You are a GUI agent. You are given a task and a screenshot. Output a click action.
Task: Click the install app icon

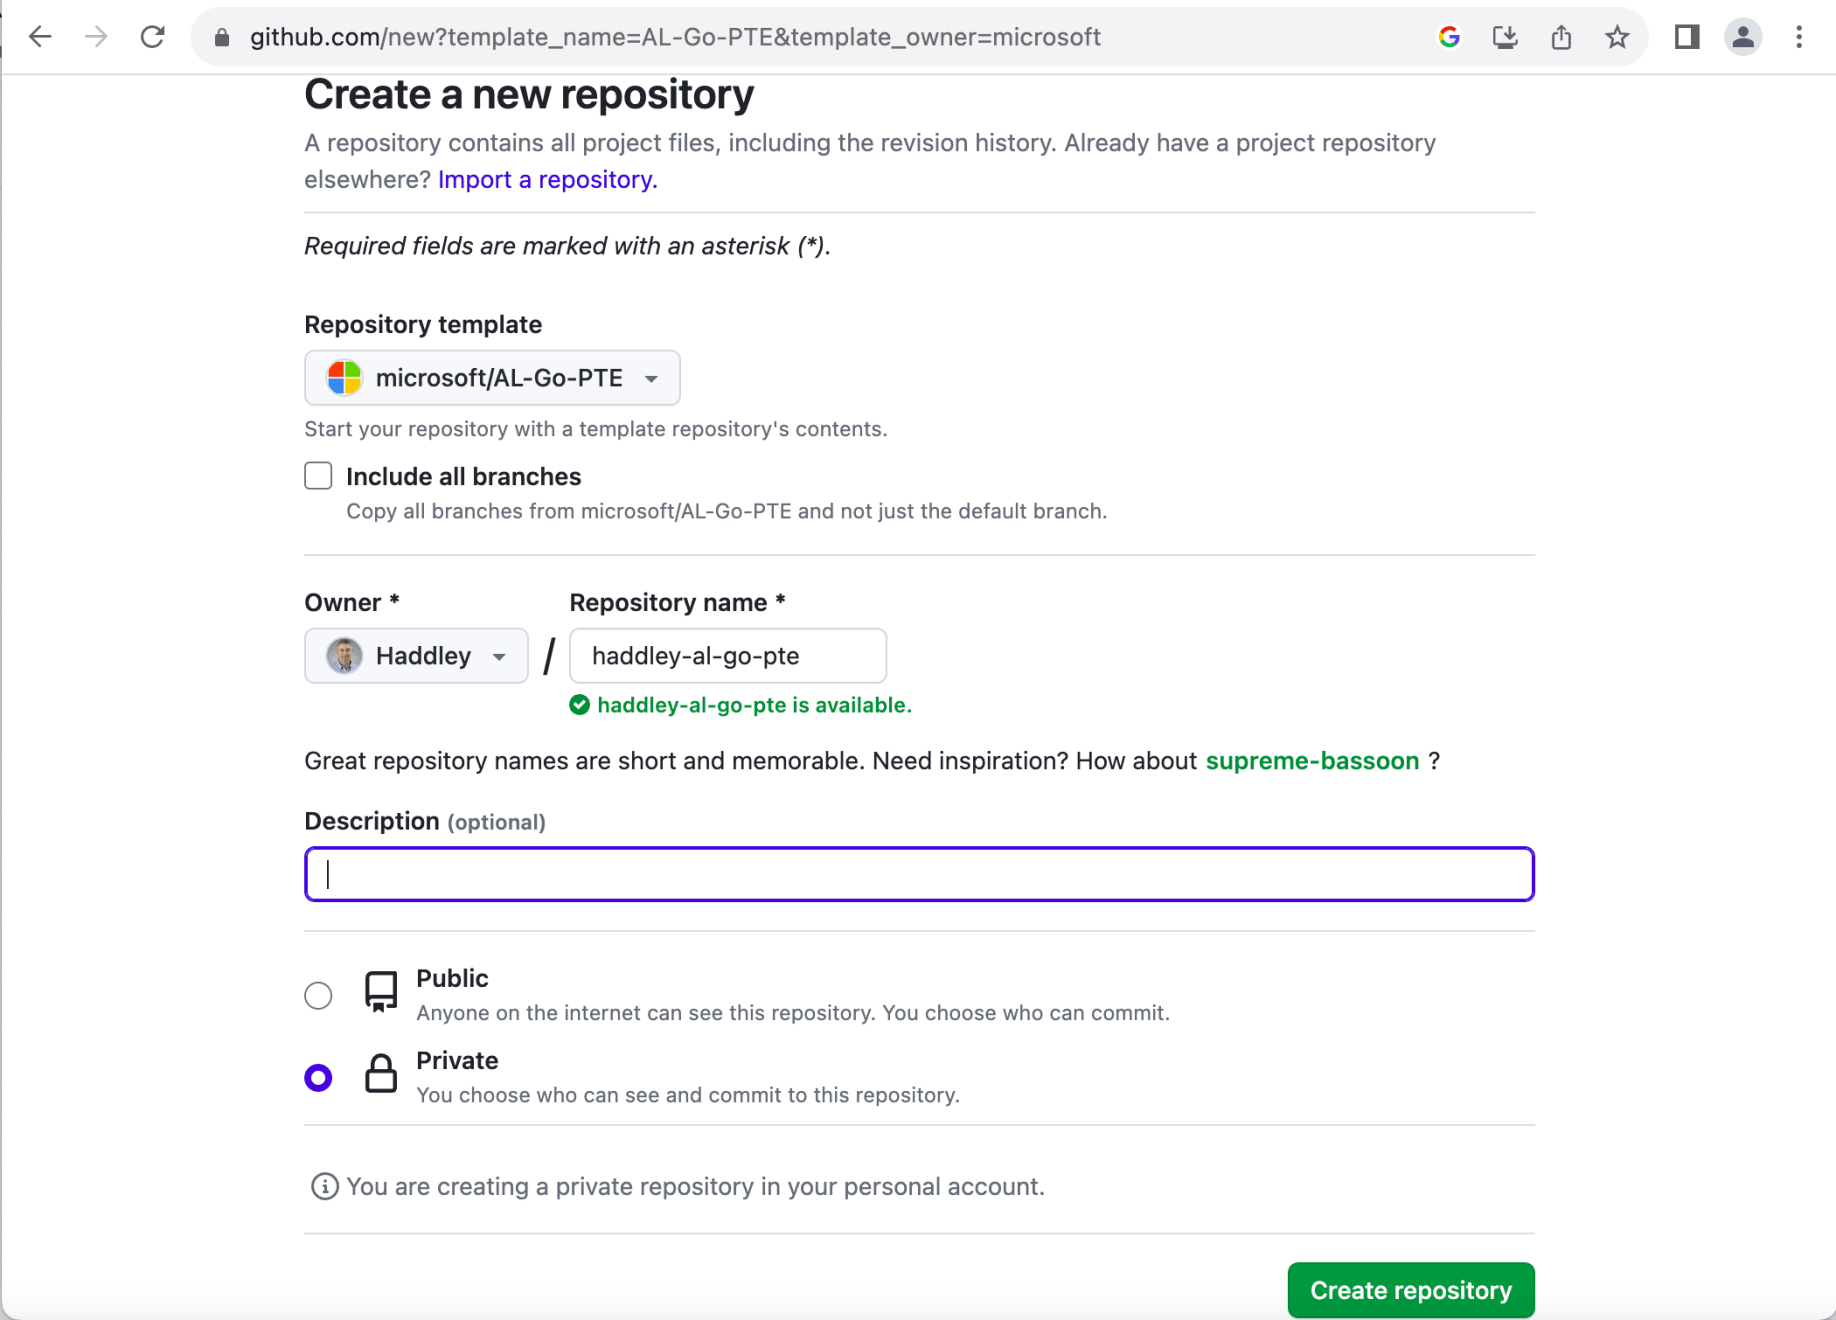point(1504,37)
